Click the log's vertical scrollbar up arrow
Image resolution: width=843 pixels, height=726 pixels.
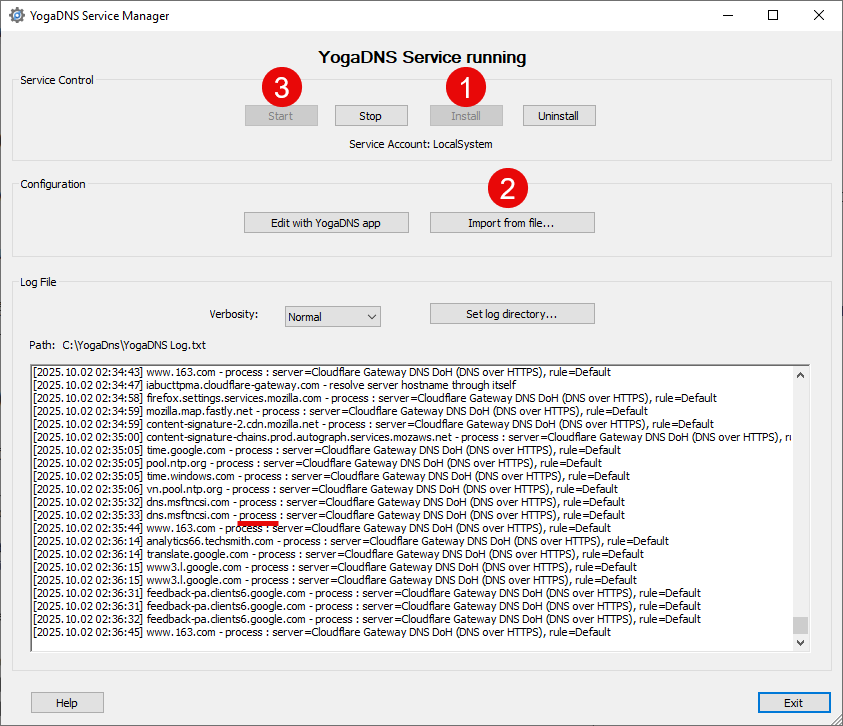(800, 375)
